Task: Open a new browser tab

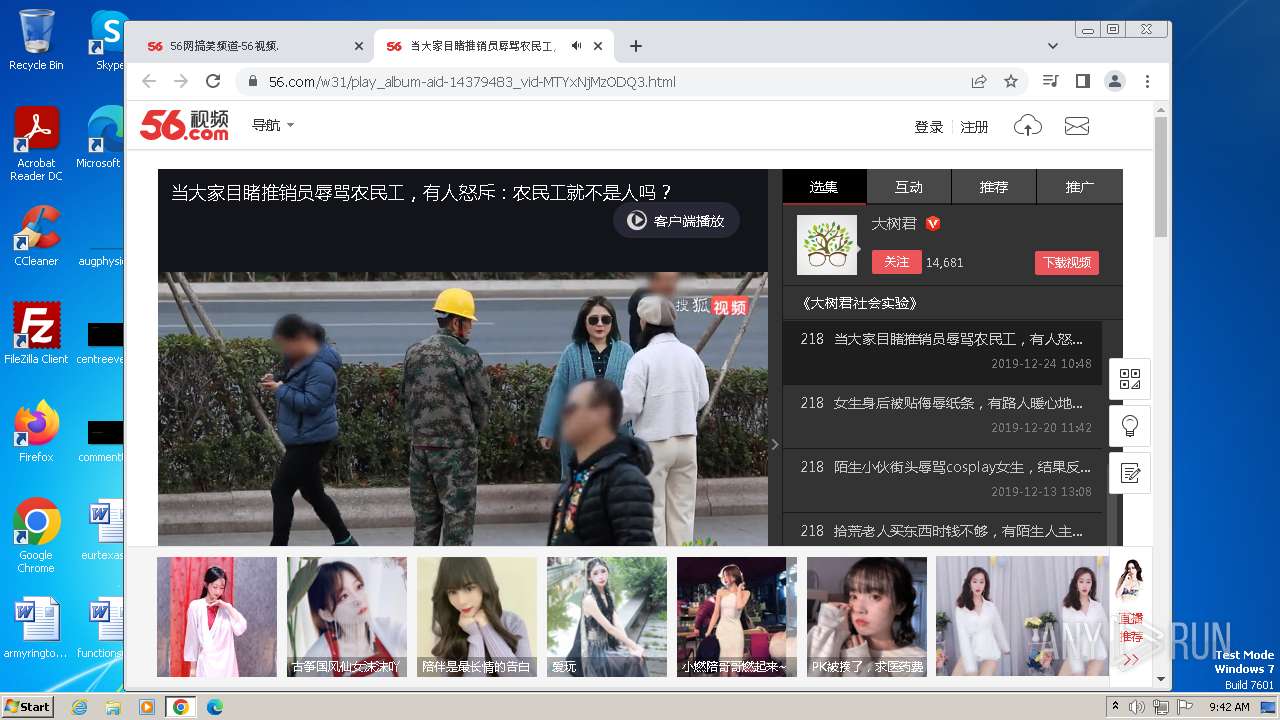Action: click(636, 46)
